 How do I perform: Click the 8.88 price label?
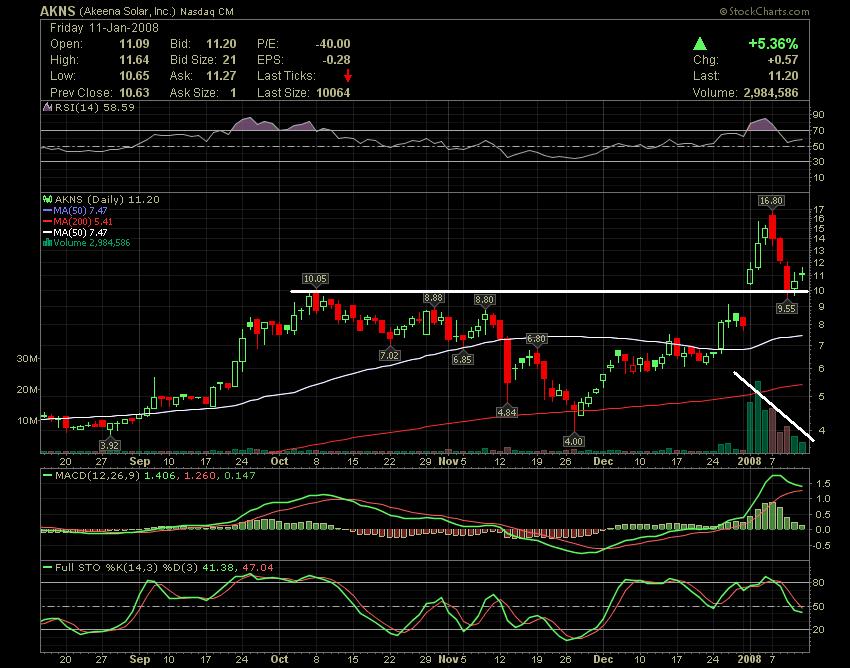point(434,298)
